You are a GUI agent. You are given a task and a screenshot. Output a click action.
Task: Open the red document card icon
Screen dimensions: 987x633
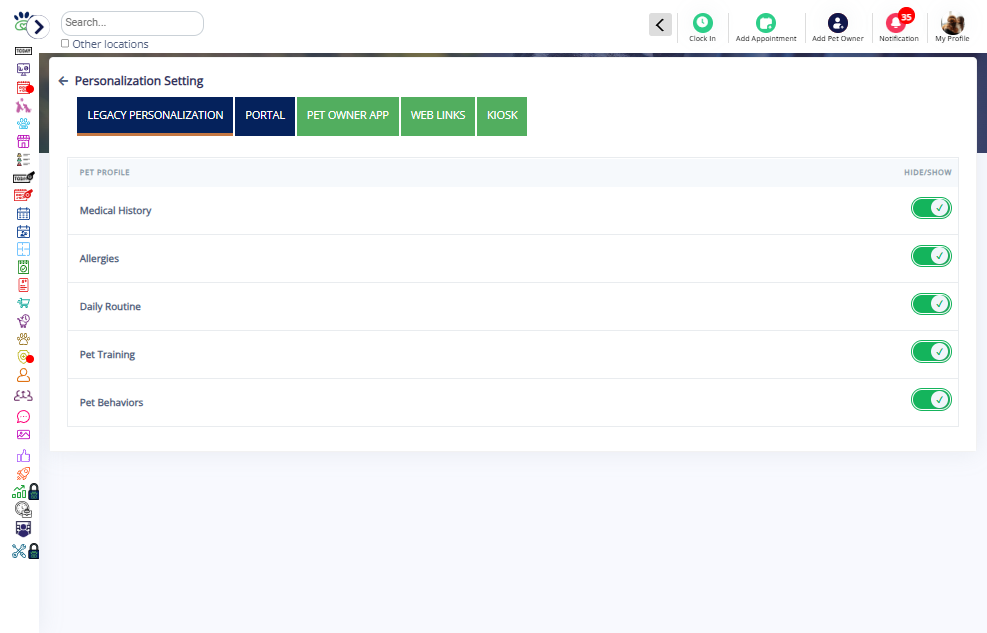coord(23,285)
